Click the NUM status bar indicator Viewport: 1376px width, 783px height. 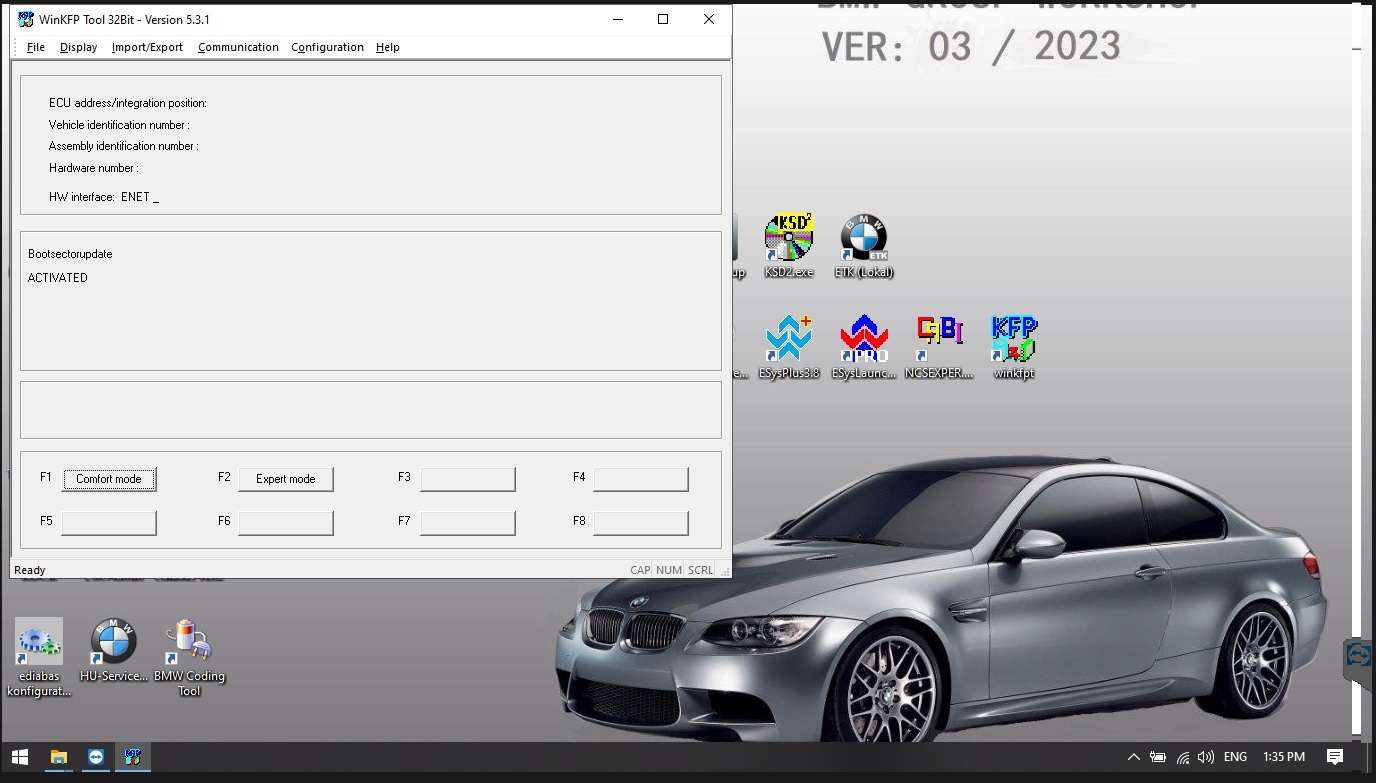tap(669, 570)
